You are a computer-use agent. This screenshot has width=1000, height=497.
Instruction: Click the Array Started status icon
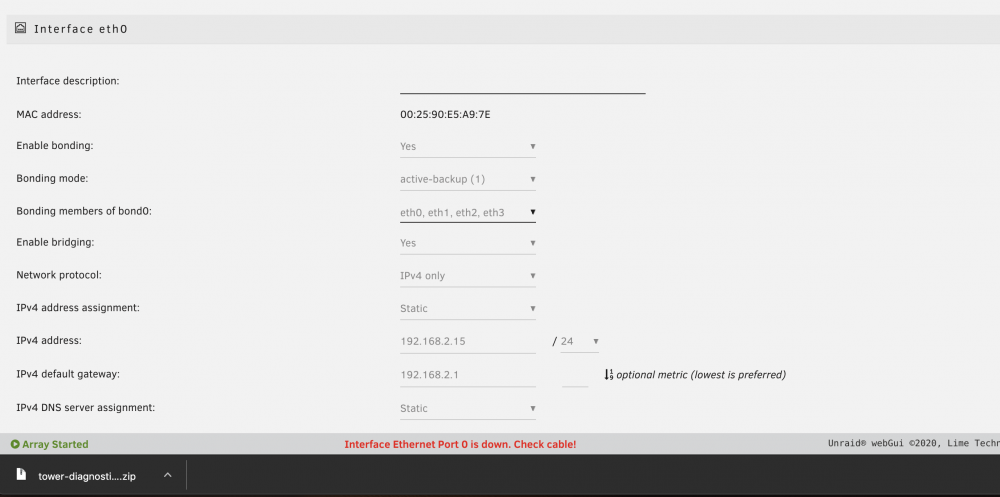[15, 444]
